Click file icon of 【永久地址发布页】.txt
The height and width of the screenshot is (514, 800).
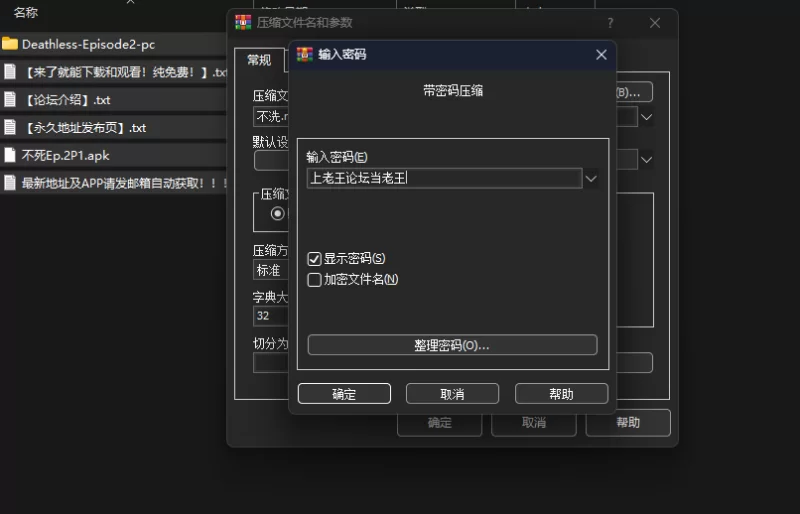click(x=10, y=127)
